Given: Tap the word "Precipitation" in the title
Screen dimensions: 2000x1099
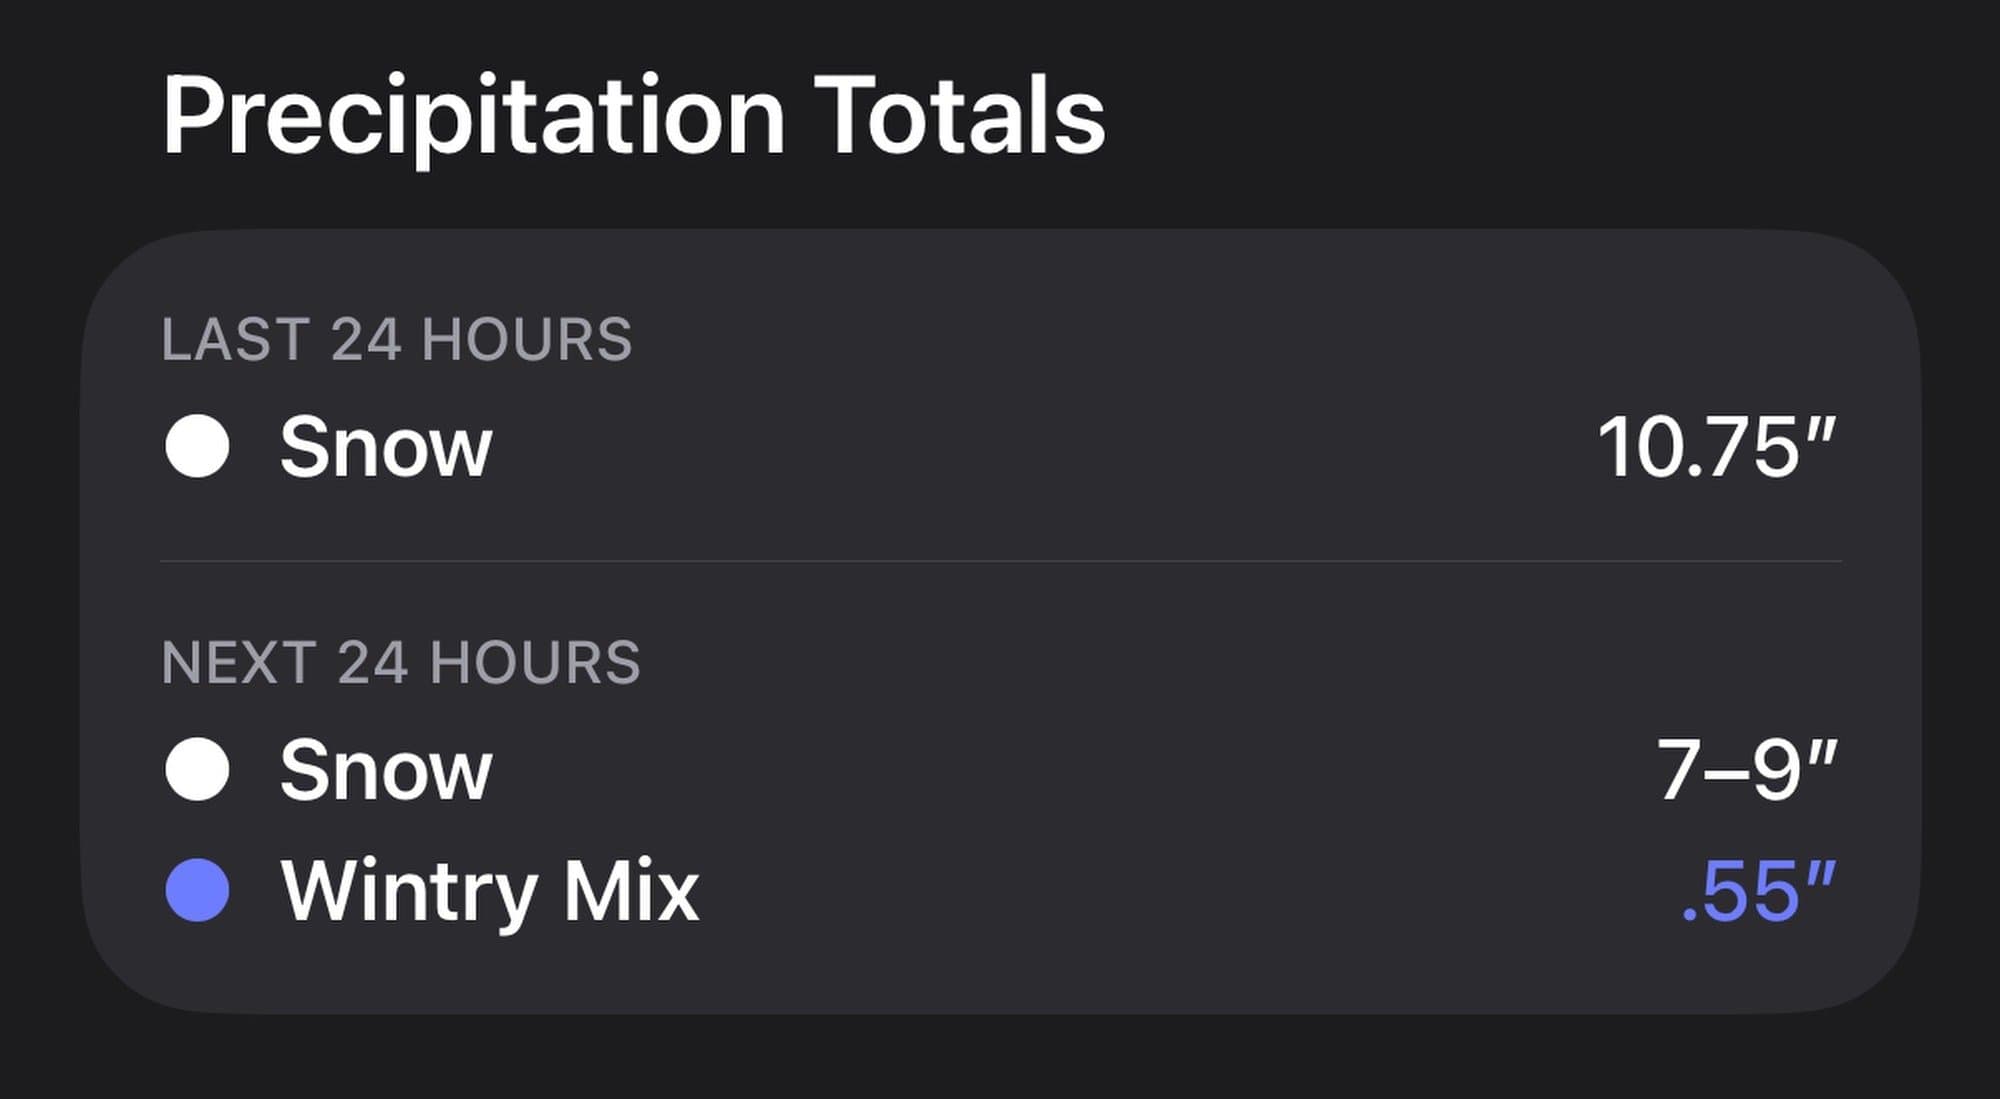Looking at the screenshot, I should [x=473, y=118].
